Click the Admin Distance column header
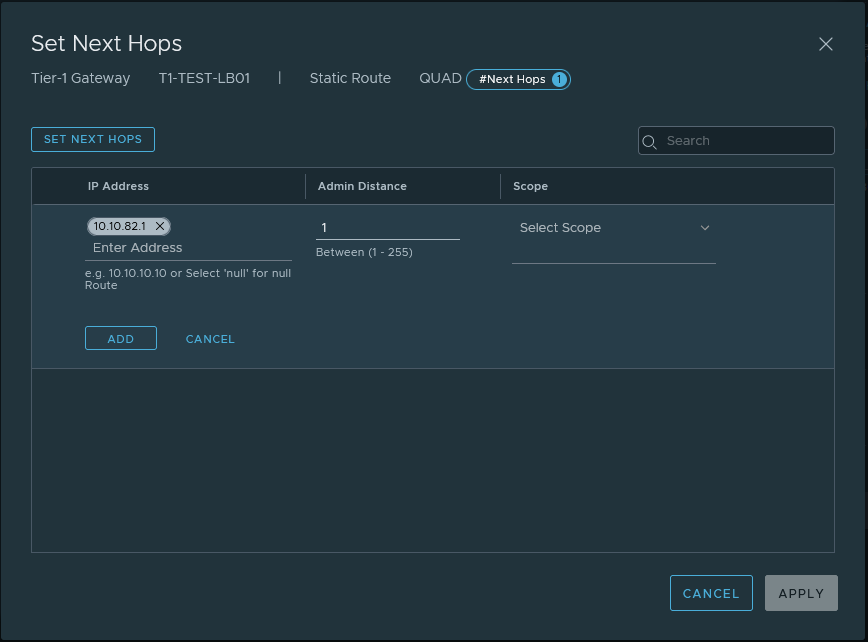 362,186
